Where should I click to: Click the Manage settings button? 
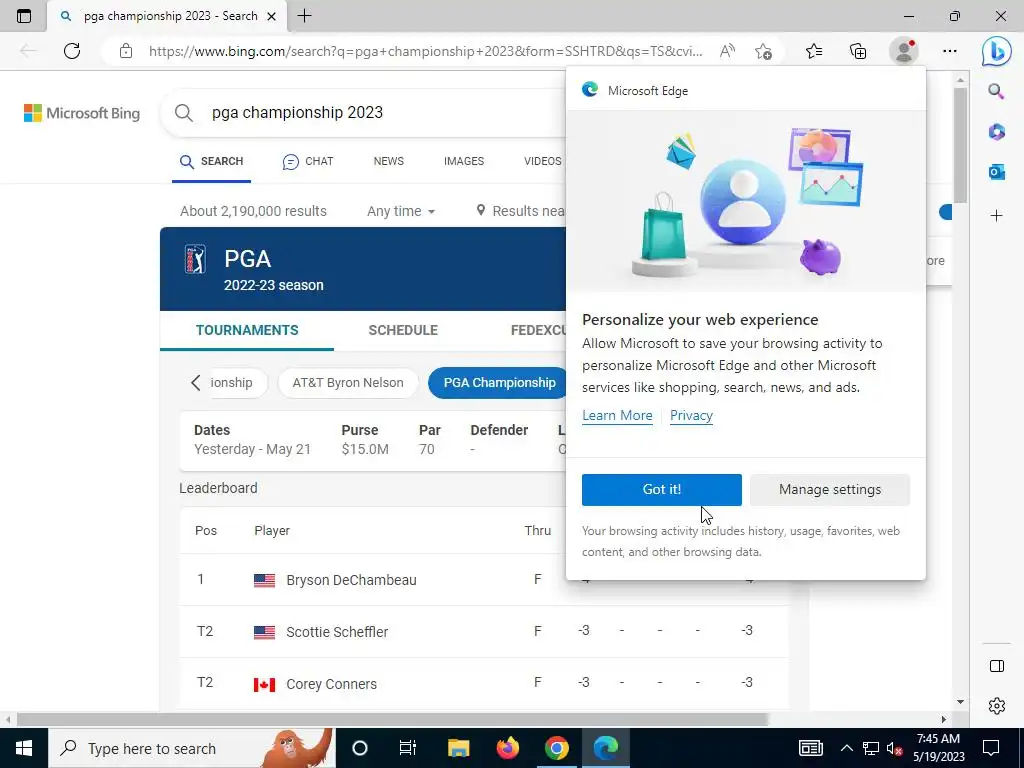pyautogui.click(x=829, y=490)
